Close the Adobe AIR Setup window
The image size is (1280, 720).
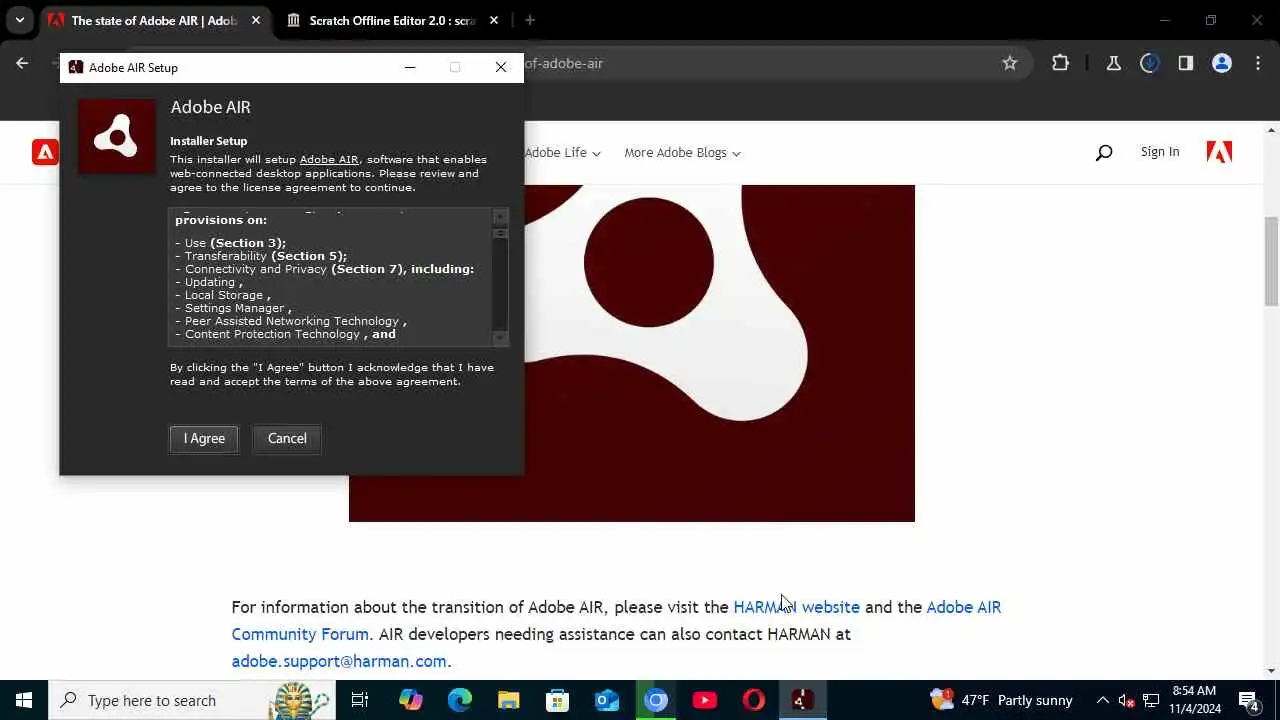tap(501, 67)
